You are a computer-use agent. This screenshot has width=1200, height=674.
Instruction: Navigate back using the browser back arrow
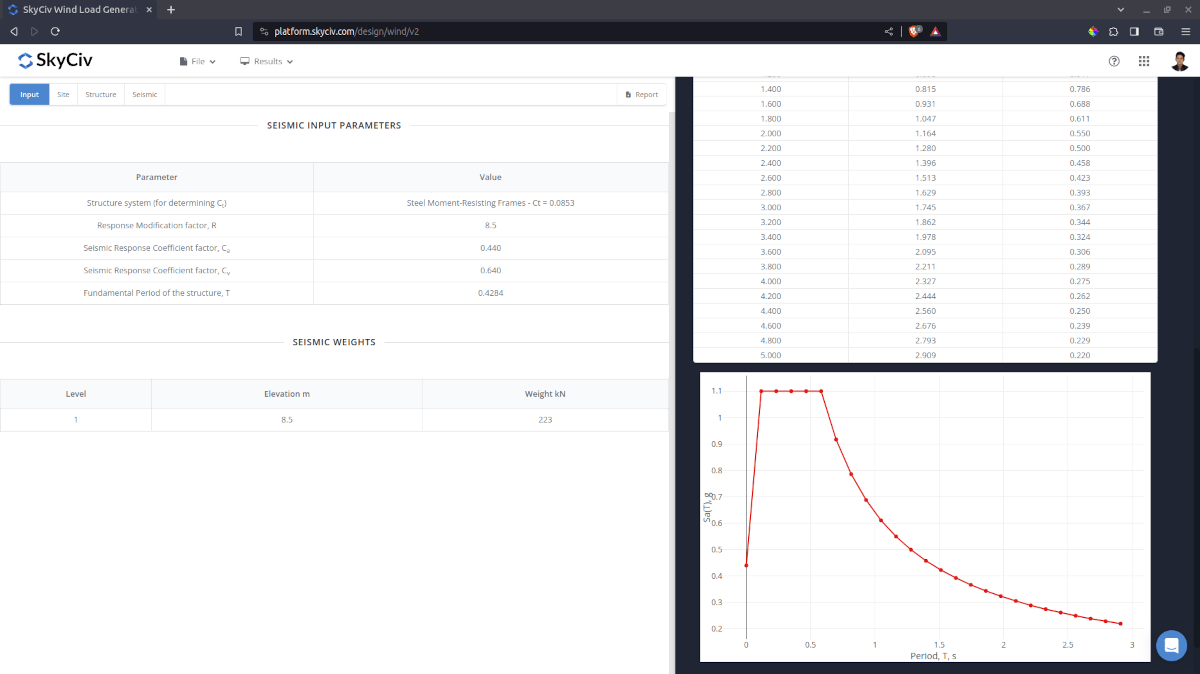(12, 31)
